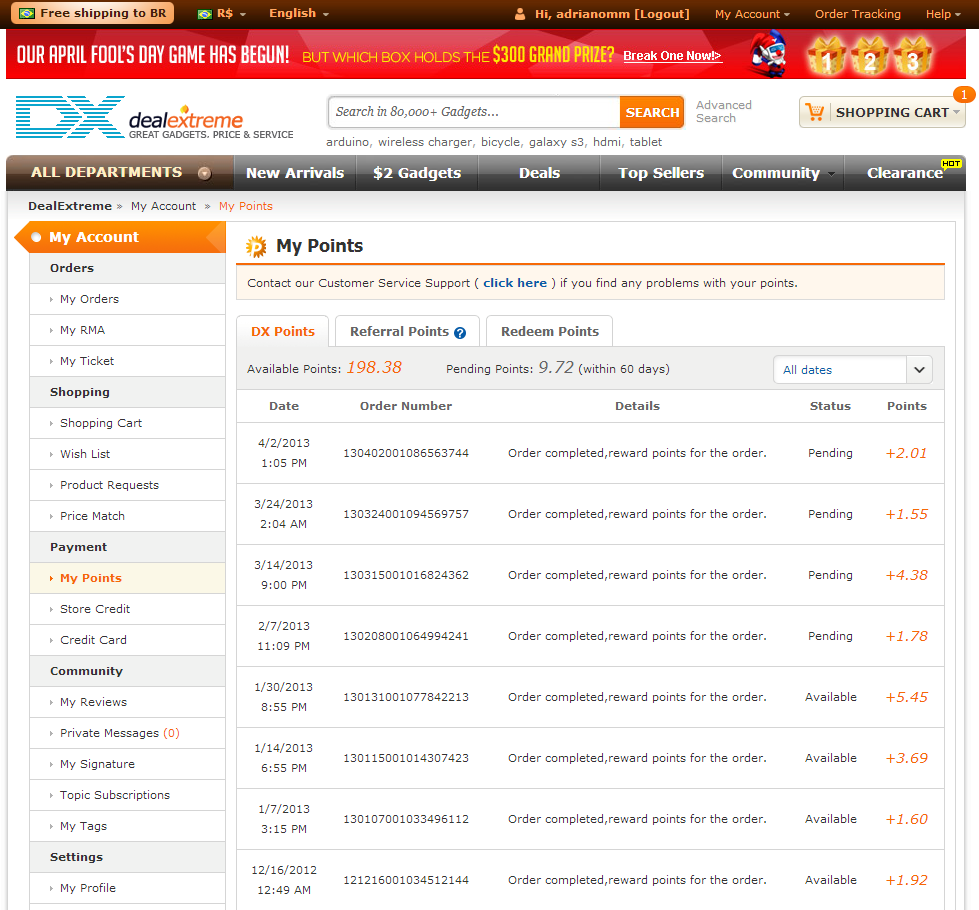Viewport: 979px width, 910px height.
Task: Open My Tags in sidebar
Action: pos(127,826)
